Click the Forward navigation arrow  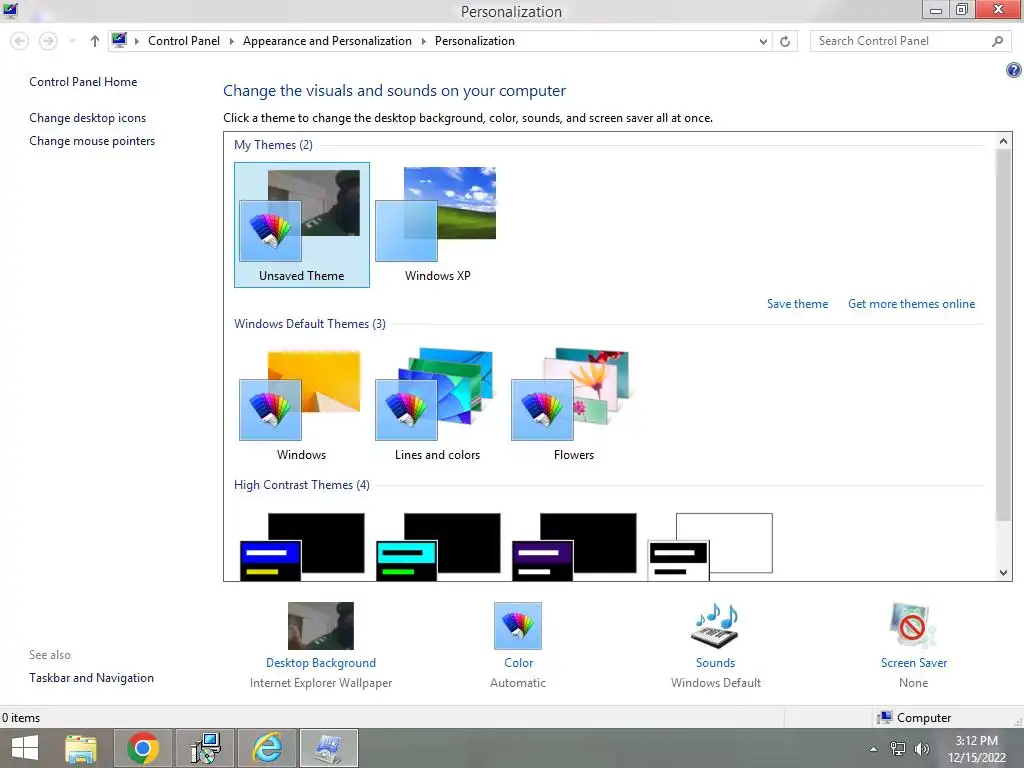coord(48,41)
